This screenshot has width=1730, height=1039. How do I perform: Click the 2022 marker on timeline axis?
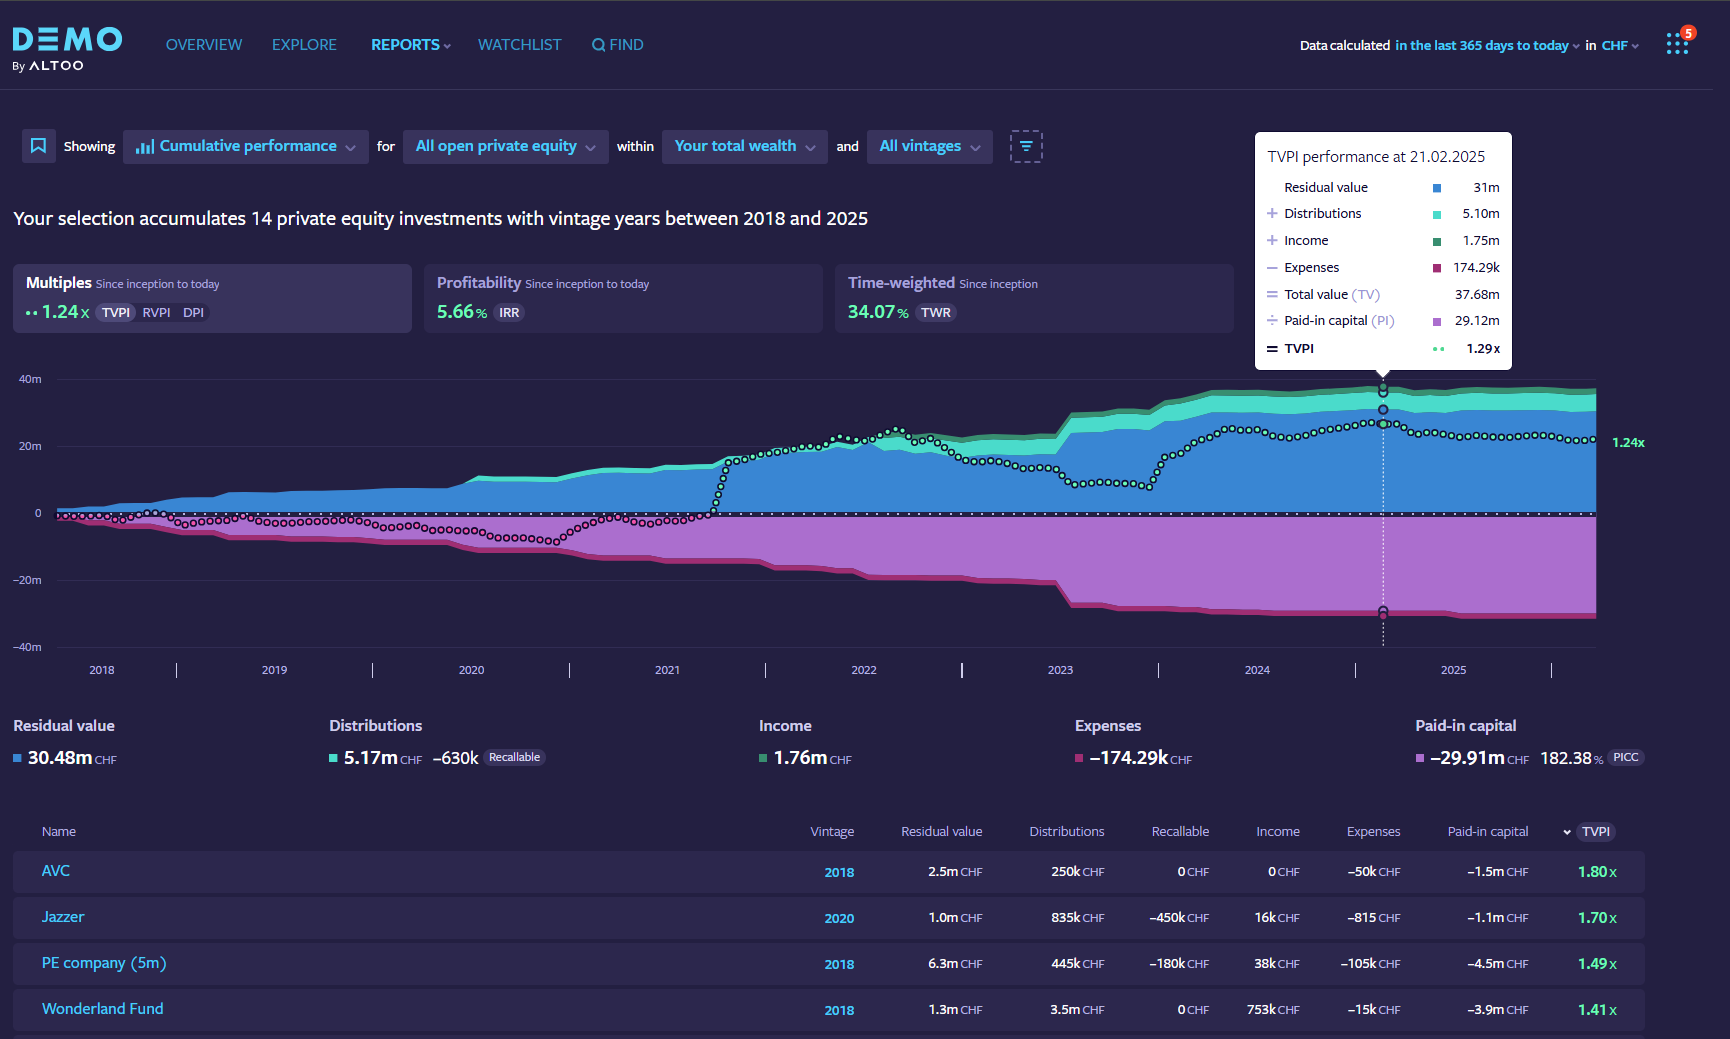863,670
